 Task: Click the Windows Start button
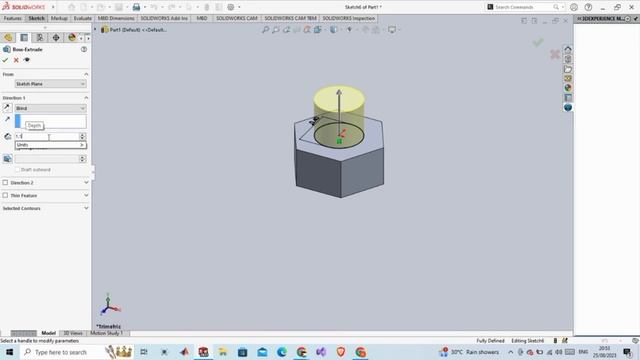coord(9,352)
